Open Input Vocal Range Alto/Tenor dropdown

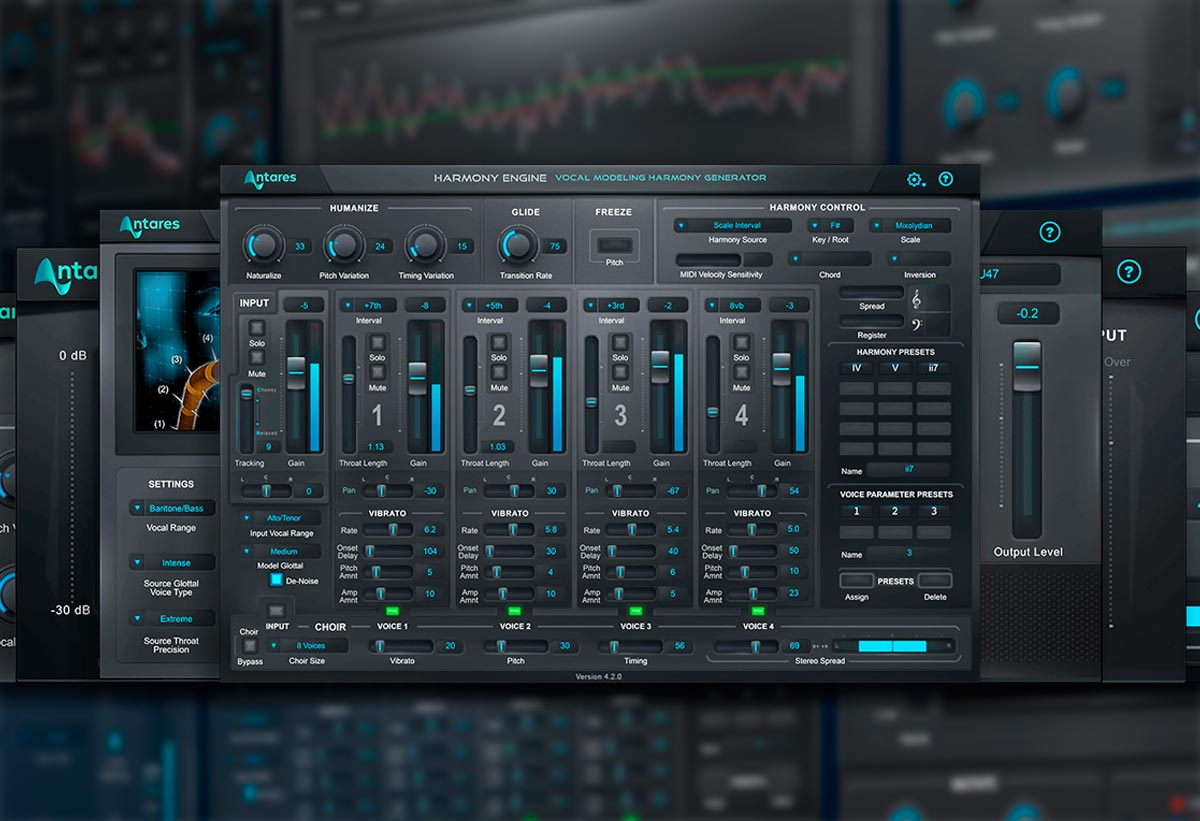point(281,518)
